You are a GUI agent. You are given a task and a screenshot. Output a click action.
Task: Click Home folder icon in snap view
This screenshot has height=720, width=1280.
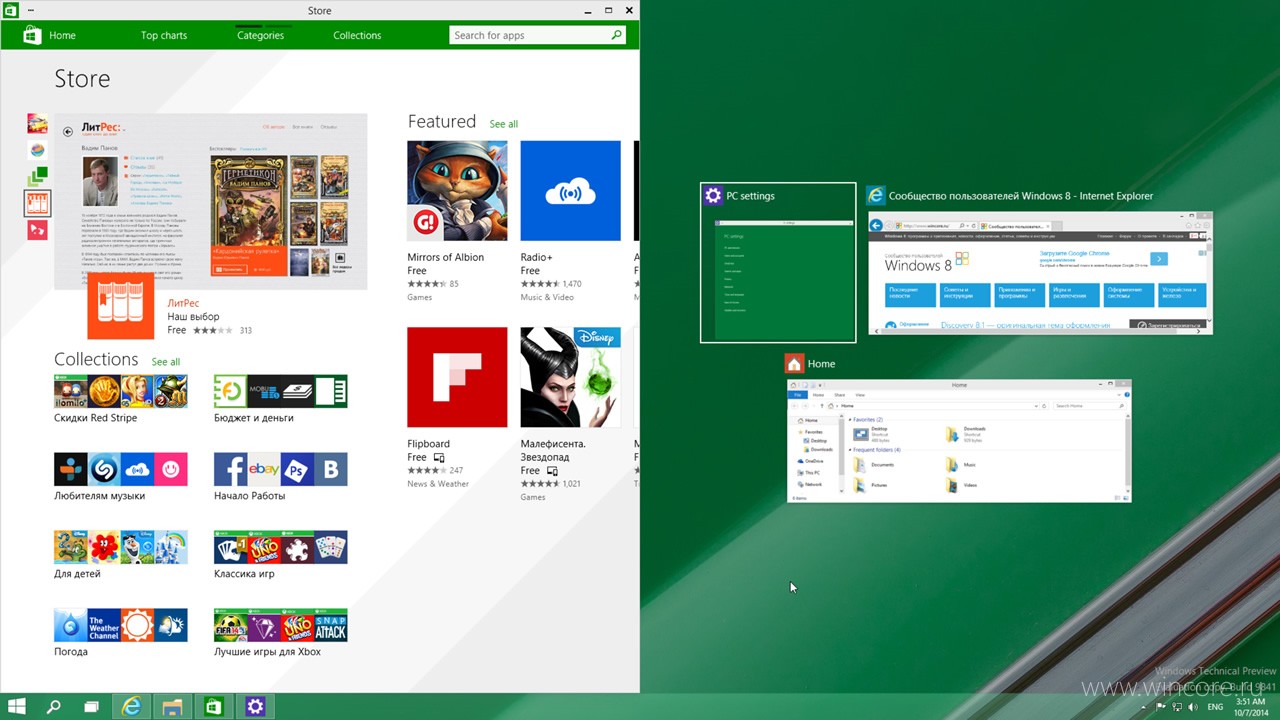click(x=794, y=364)
